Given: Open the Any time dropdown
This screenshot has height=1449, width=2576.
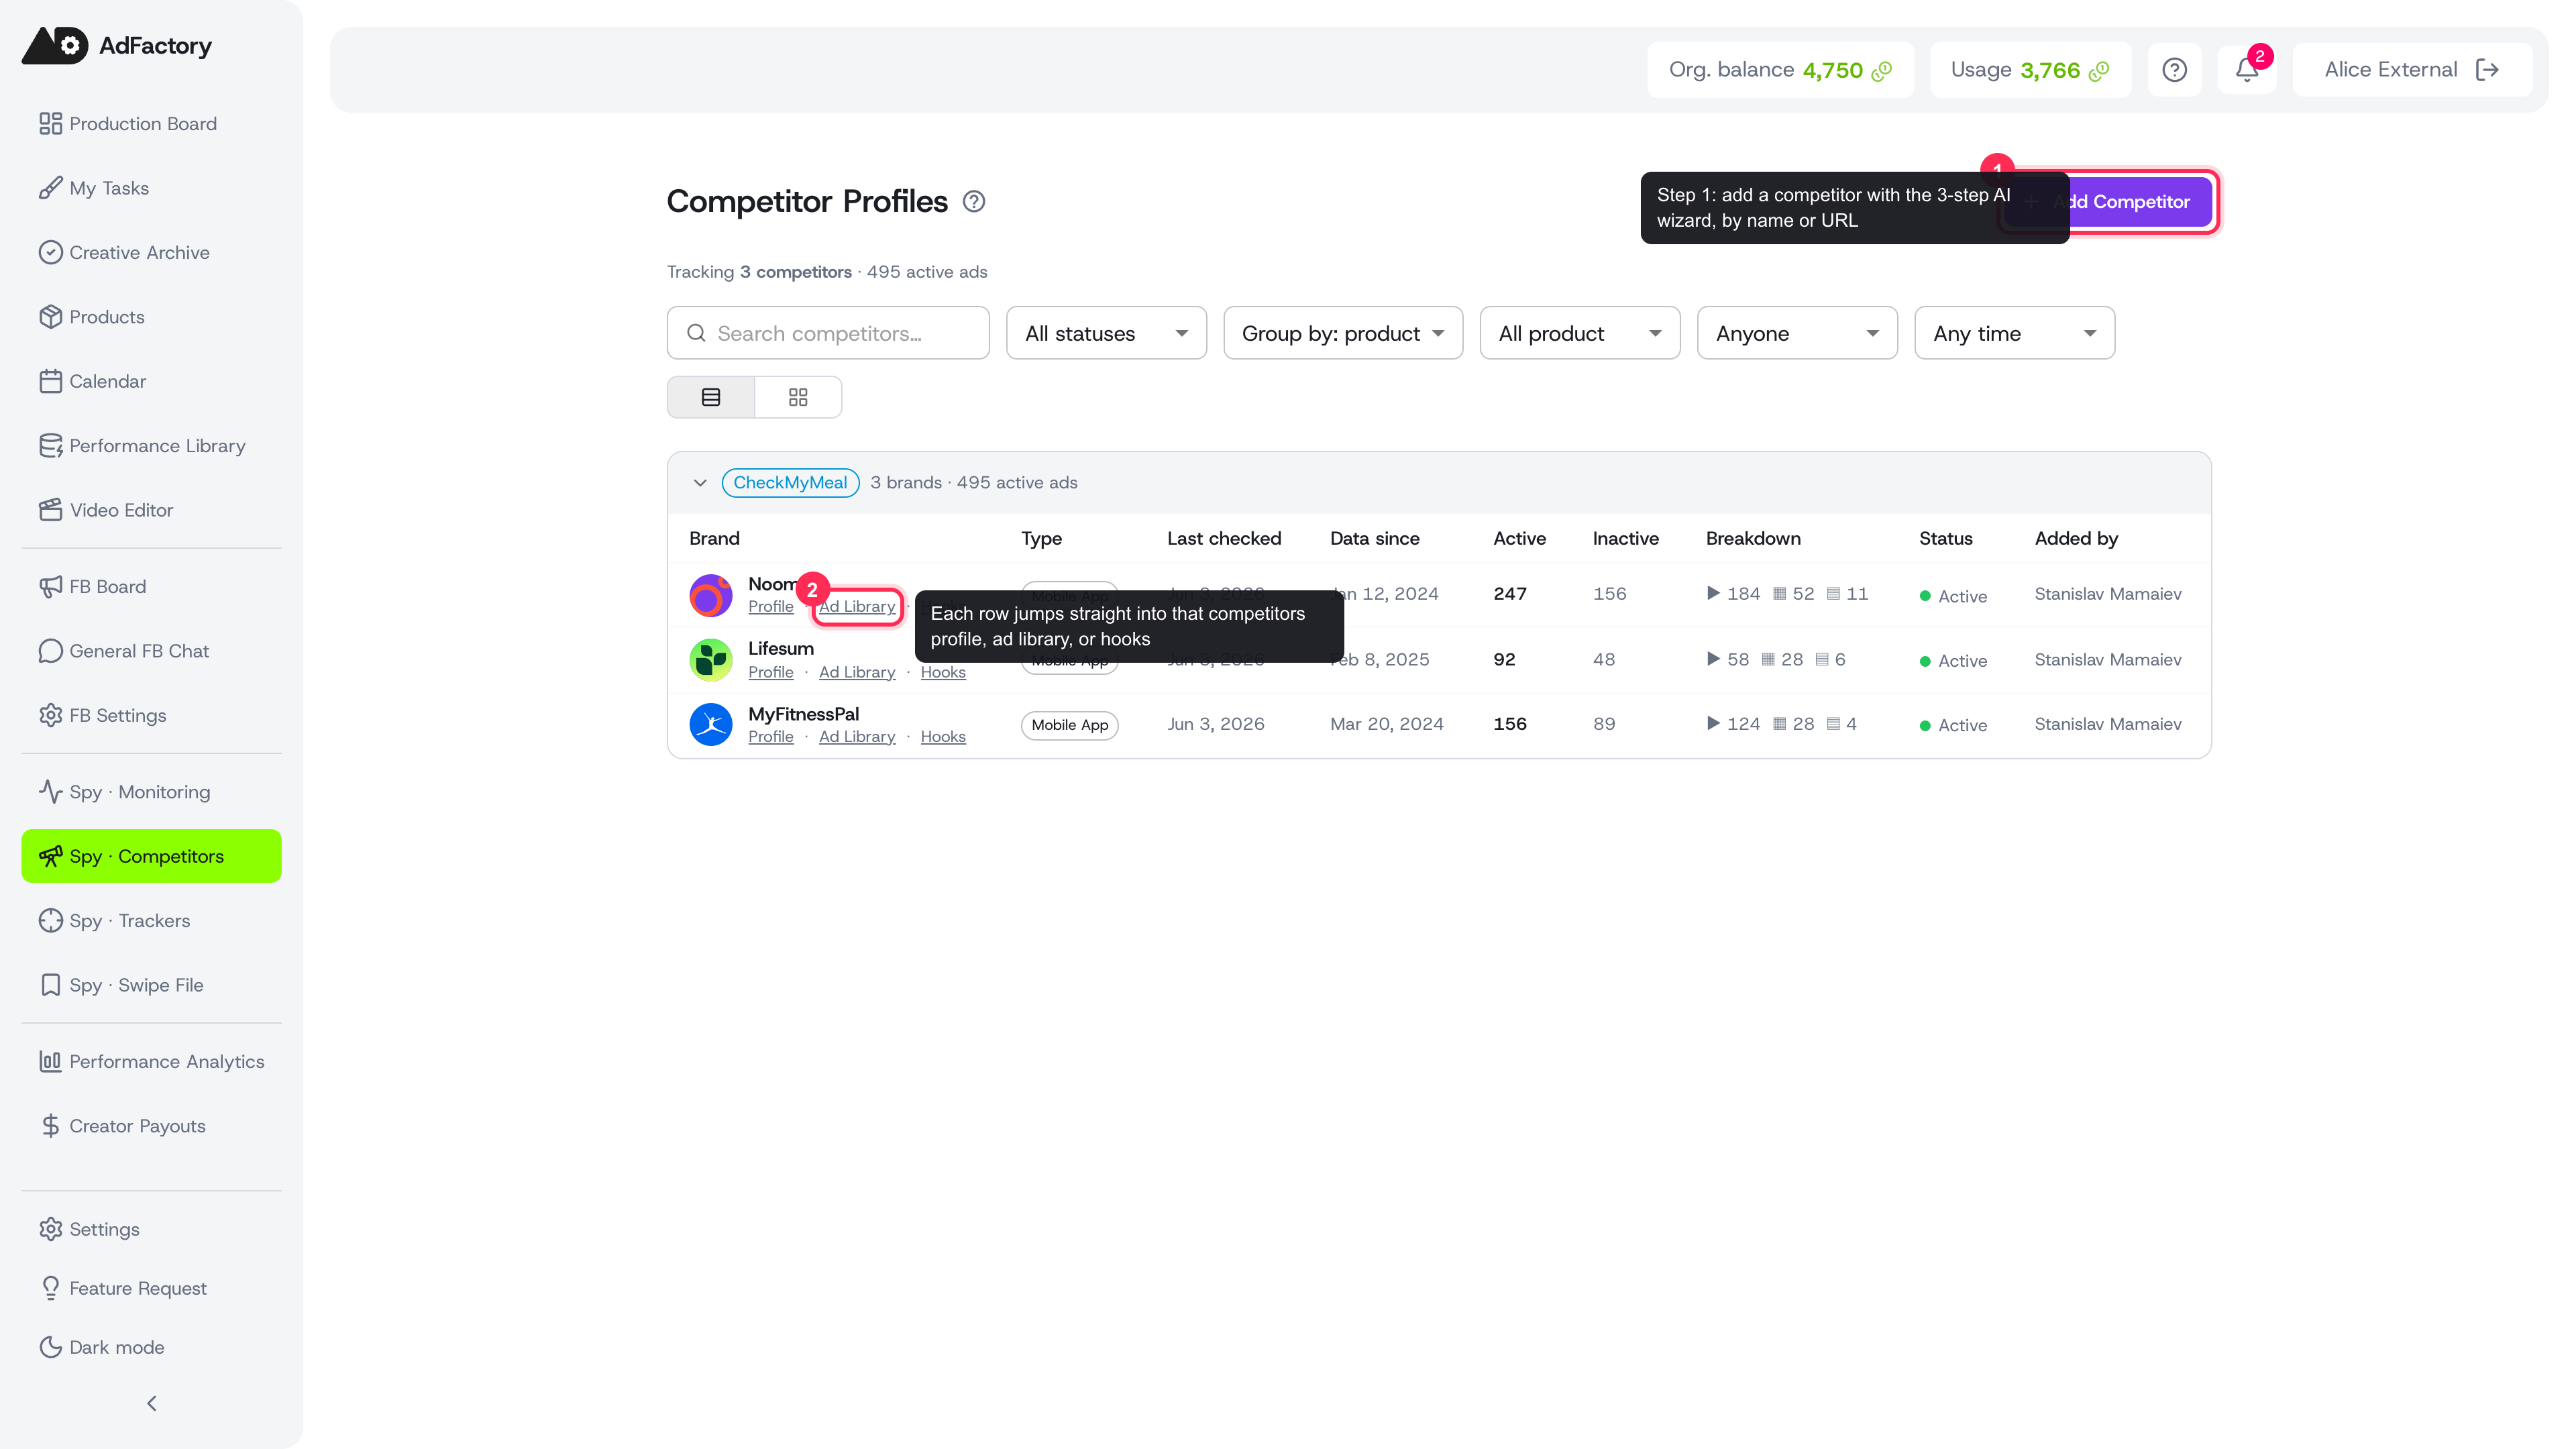Looking at the screenshot, I should coord(2014,333).
